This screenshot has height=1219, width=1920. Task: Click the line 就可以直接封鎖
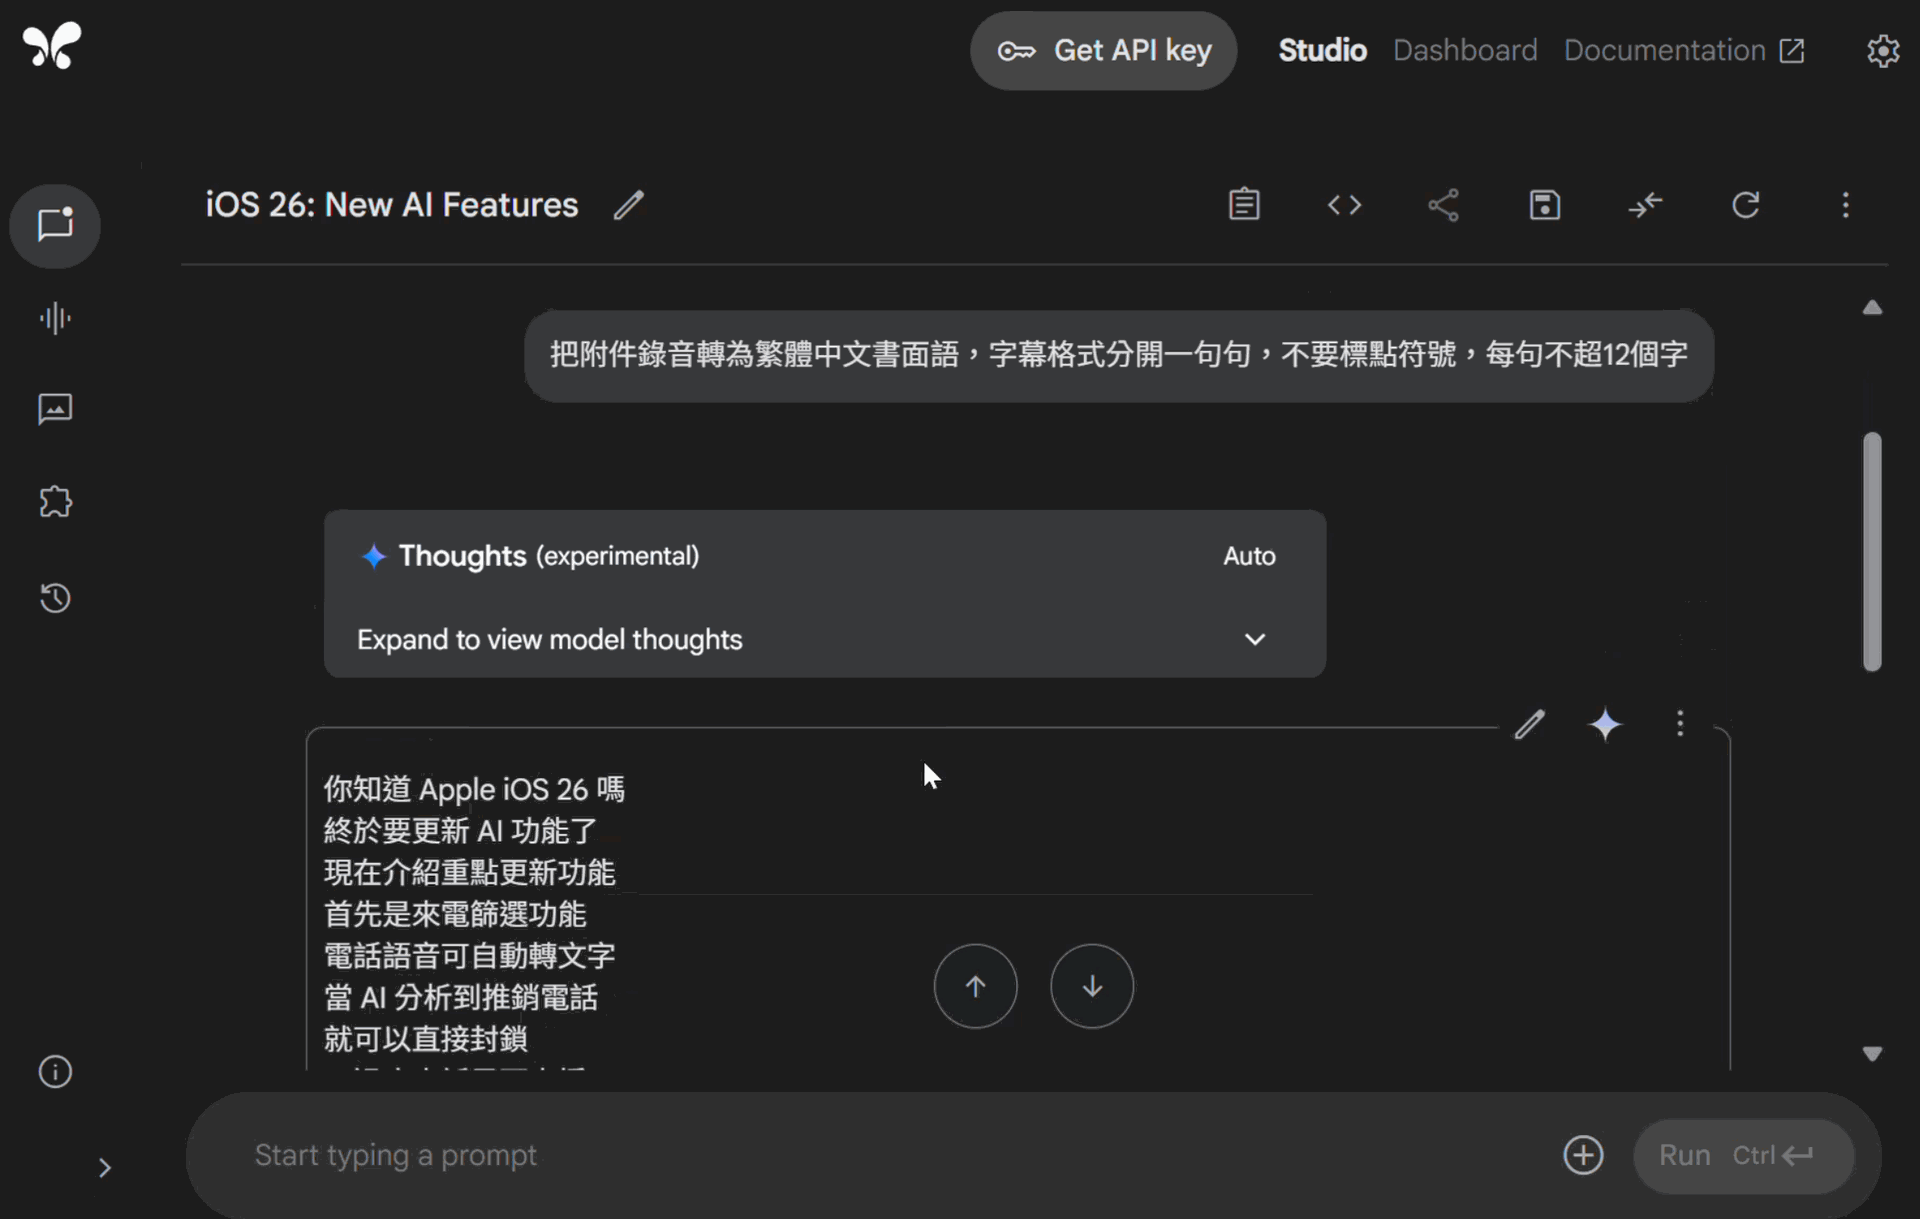point(426,1040)
